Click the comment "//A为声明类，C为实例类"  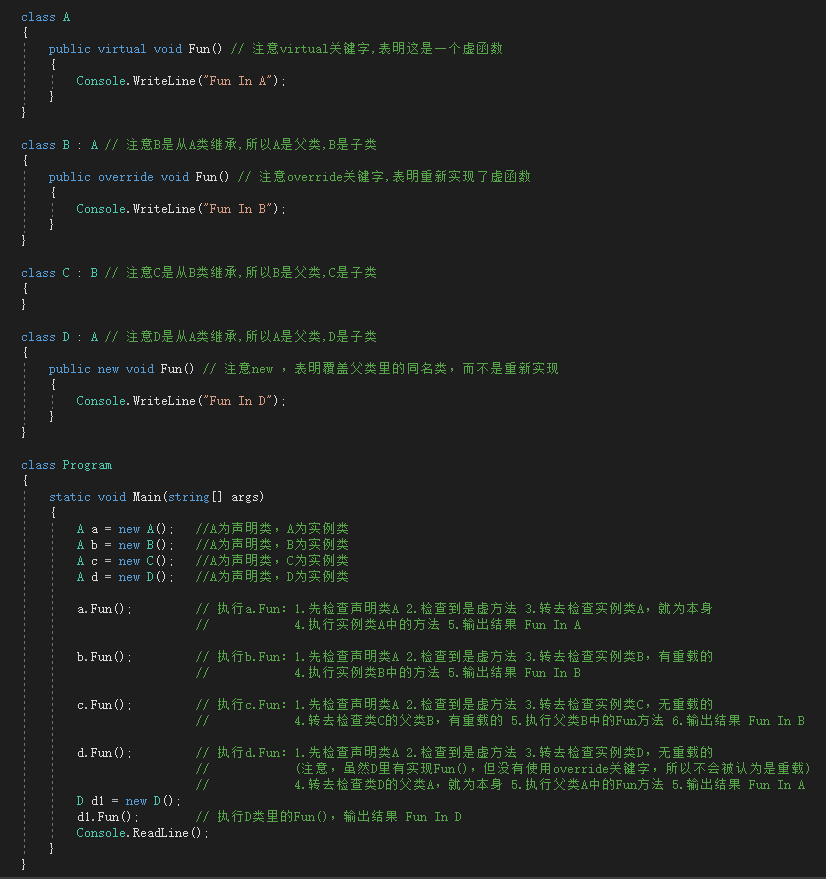click(272, 561)
